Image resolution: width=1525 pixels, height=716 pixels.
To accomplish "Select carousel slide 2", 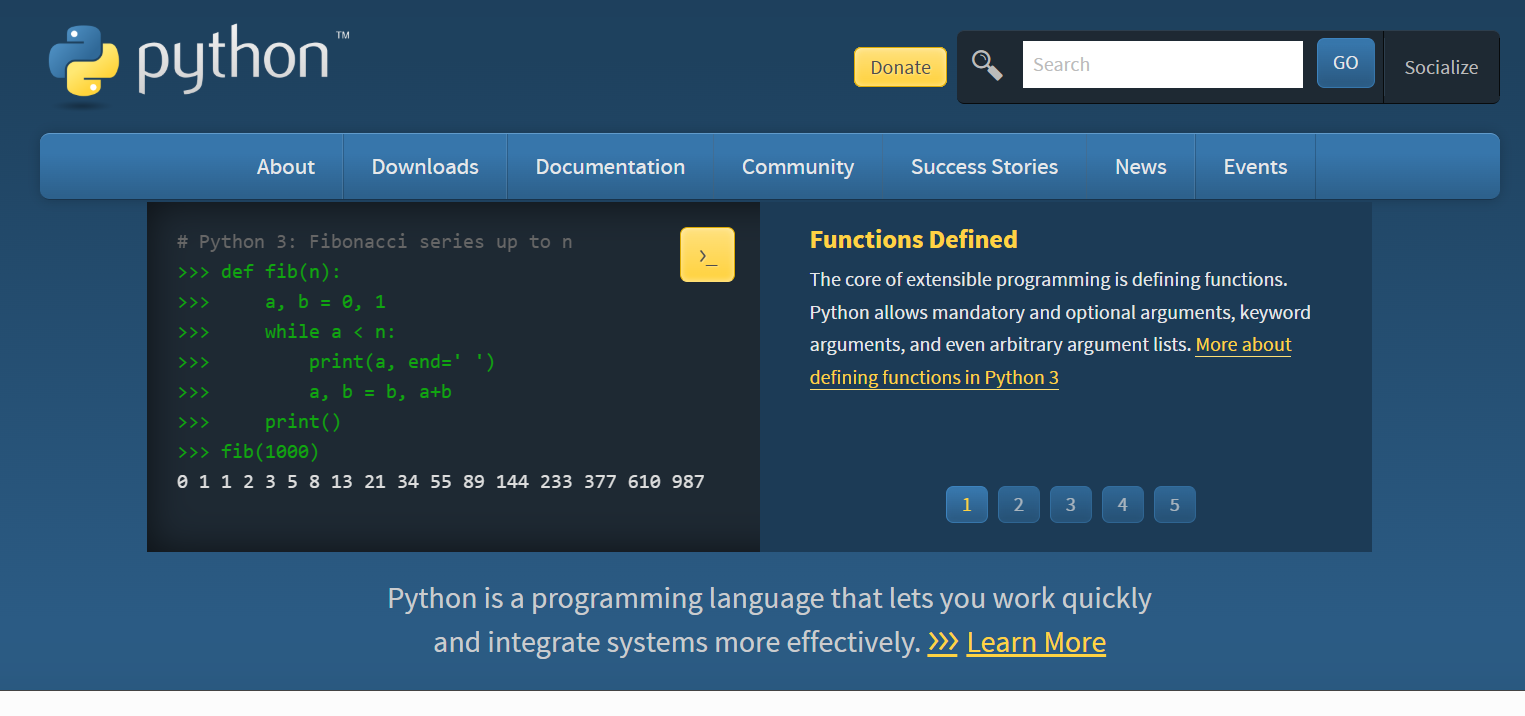I will tap(1018, 504).
